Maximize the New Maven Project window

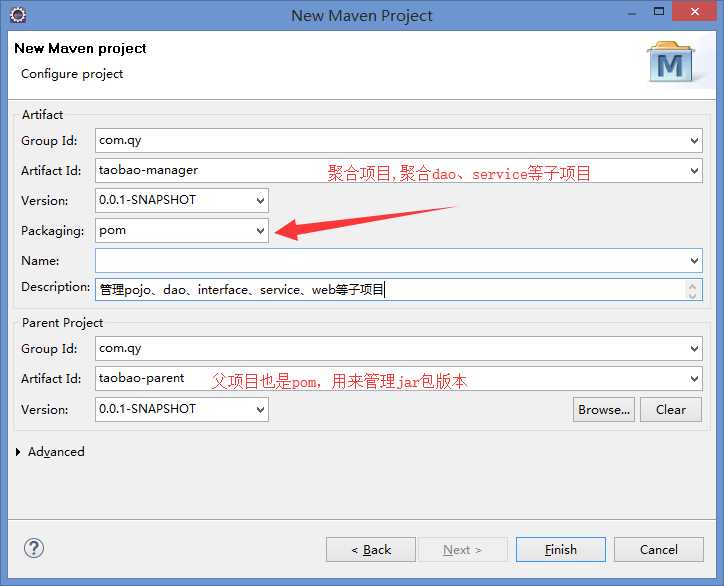point(659,12)
